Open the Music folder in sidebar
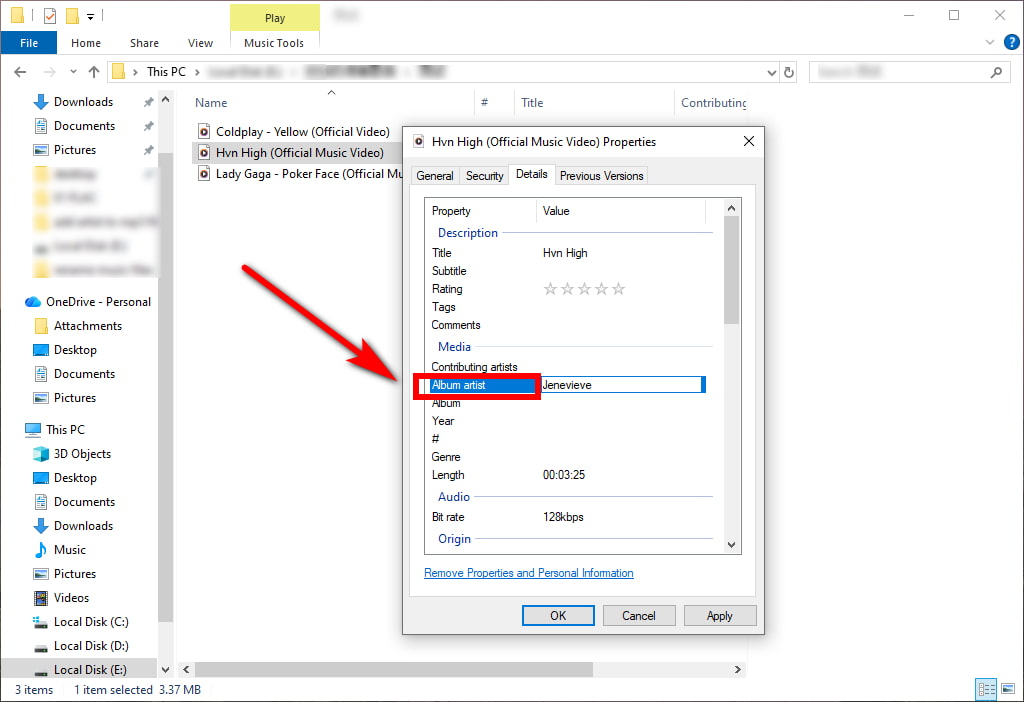Image resolution: width=1024 pixels, height=702 pixels. point(69,550)
